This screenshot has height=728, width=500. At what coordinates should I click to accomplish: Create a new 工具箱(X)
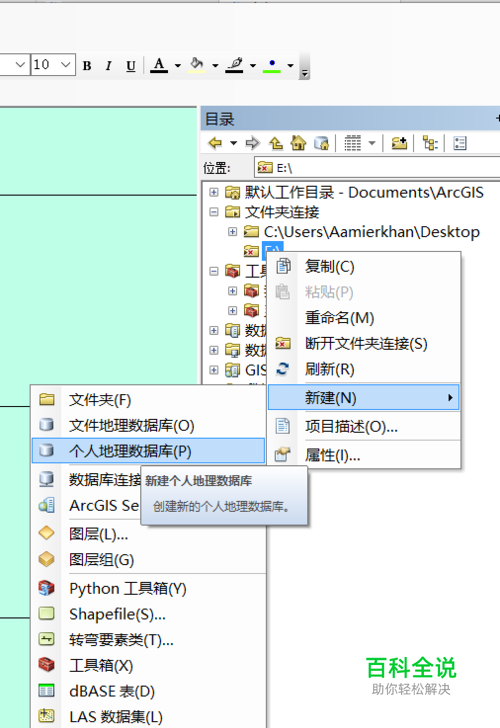point(149,666)
